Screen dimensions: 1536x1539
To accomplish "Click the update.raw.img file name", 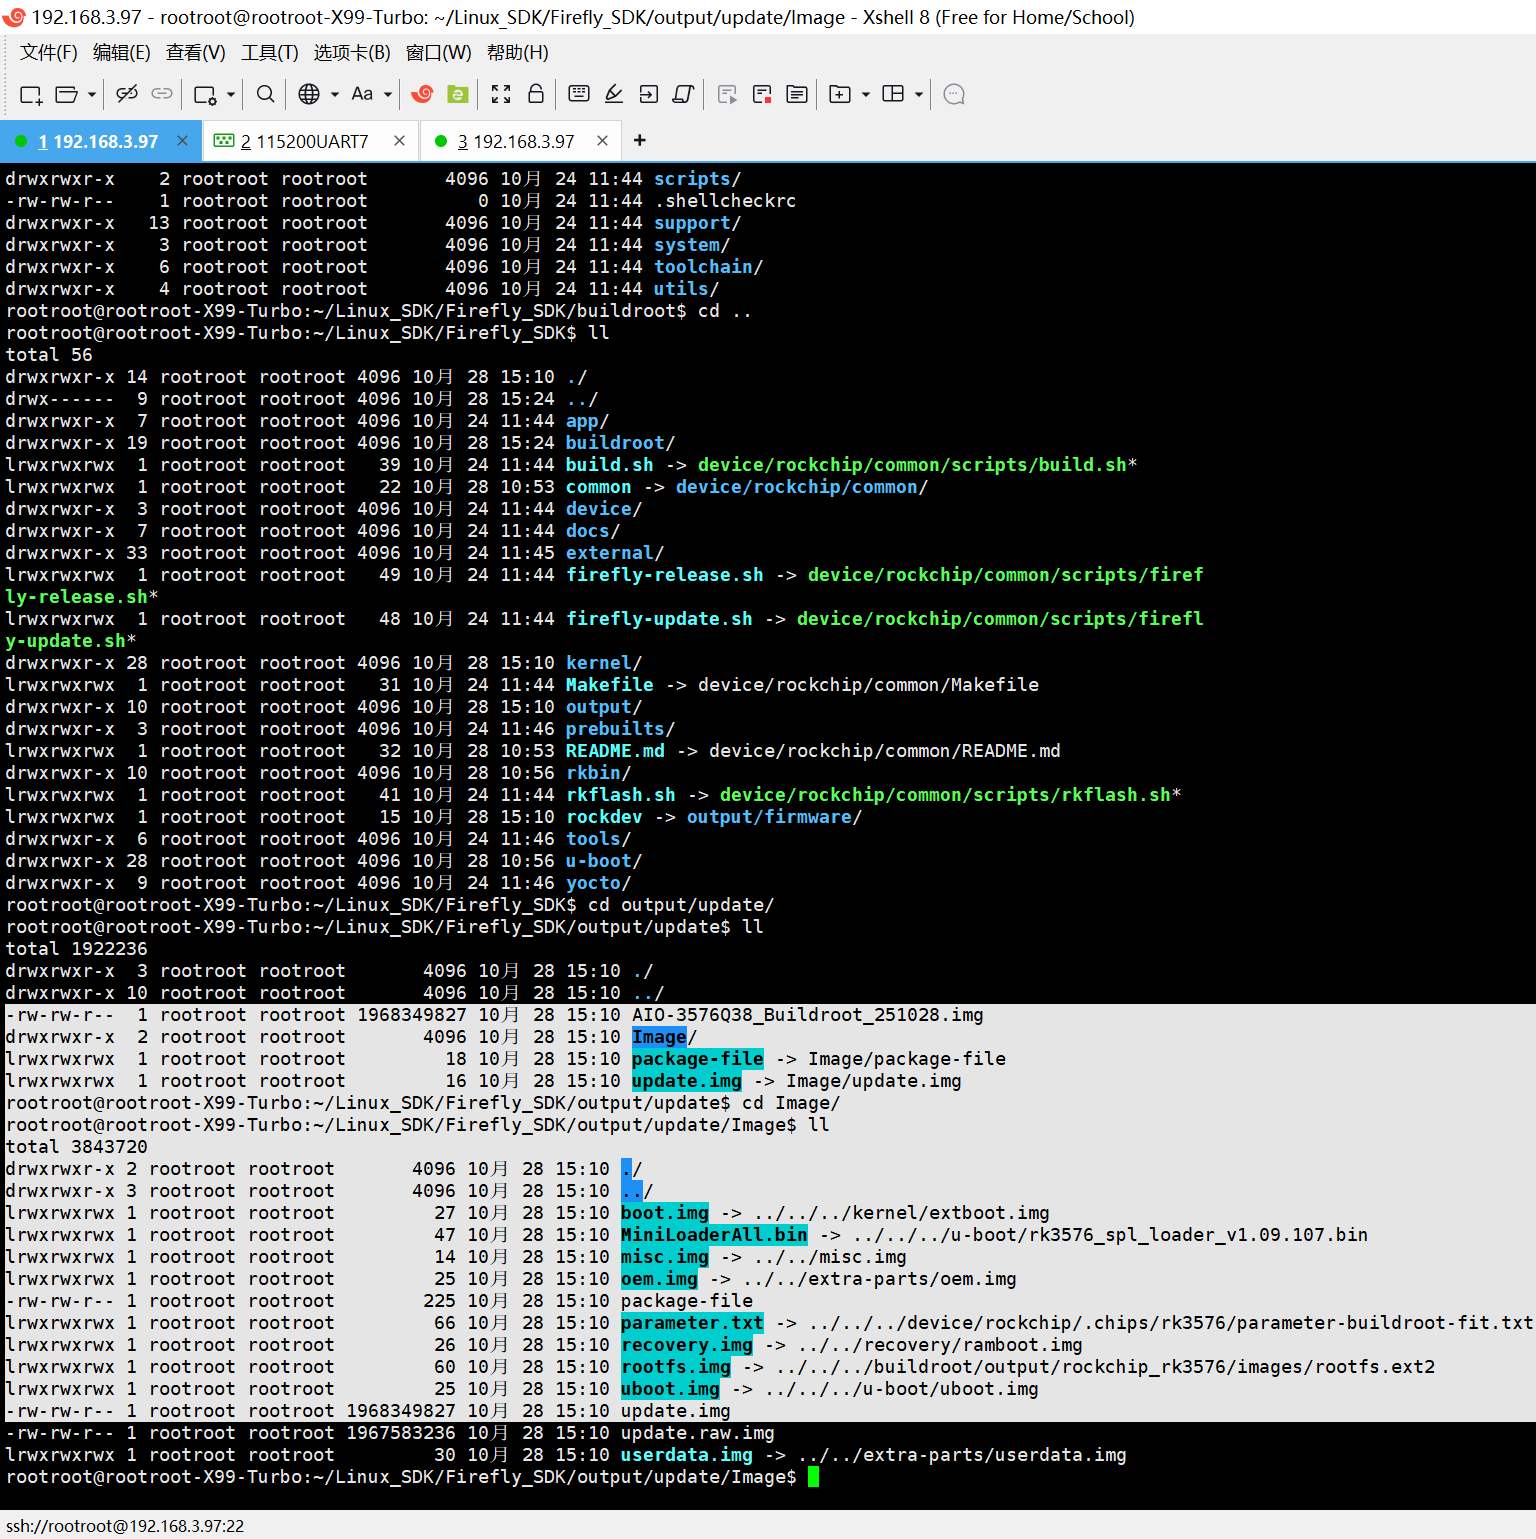I will [x=698, y=1433].
